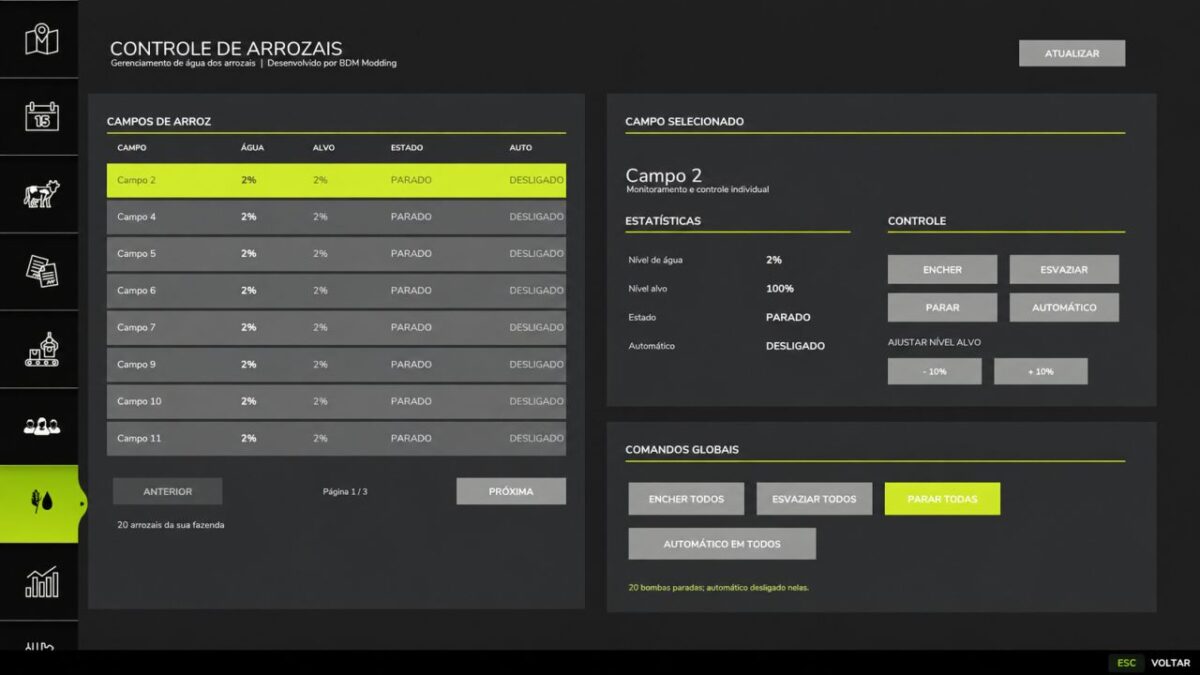Screen dimensions: 1200x675
Task: Toggle AUTOMÁTICO mode for Campo 2
Action: (x=1064, y=308)
